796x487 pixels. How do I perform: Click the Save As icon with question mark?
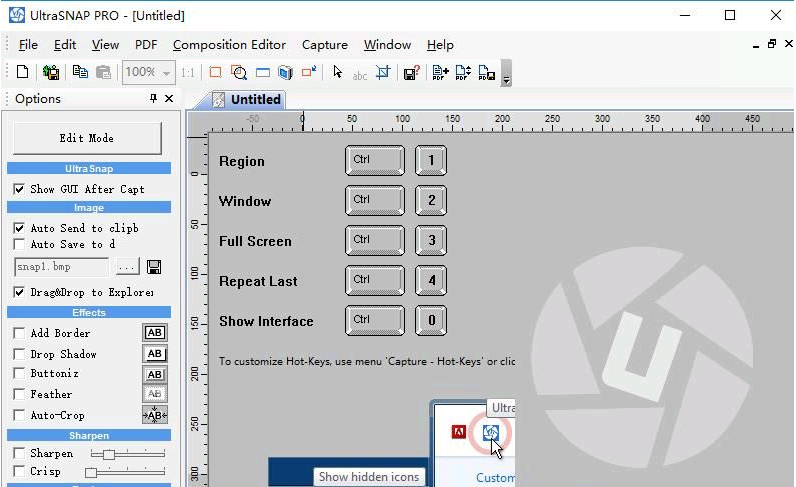[x=411, y=72]
